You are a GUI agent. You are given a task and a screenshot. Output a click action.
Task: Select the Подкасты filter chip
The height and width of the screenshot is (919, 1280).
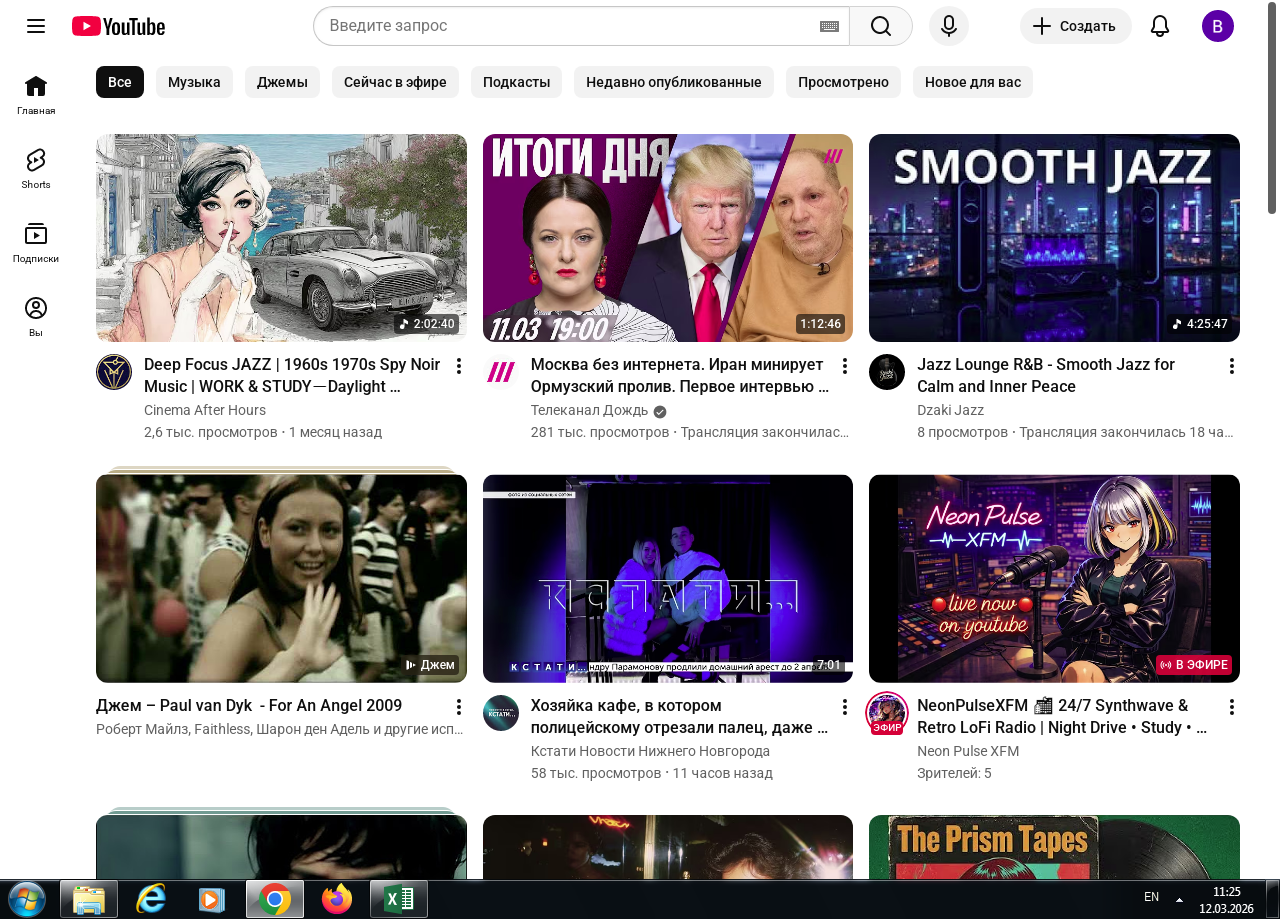pos(516,82)
